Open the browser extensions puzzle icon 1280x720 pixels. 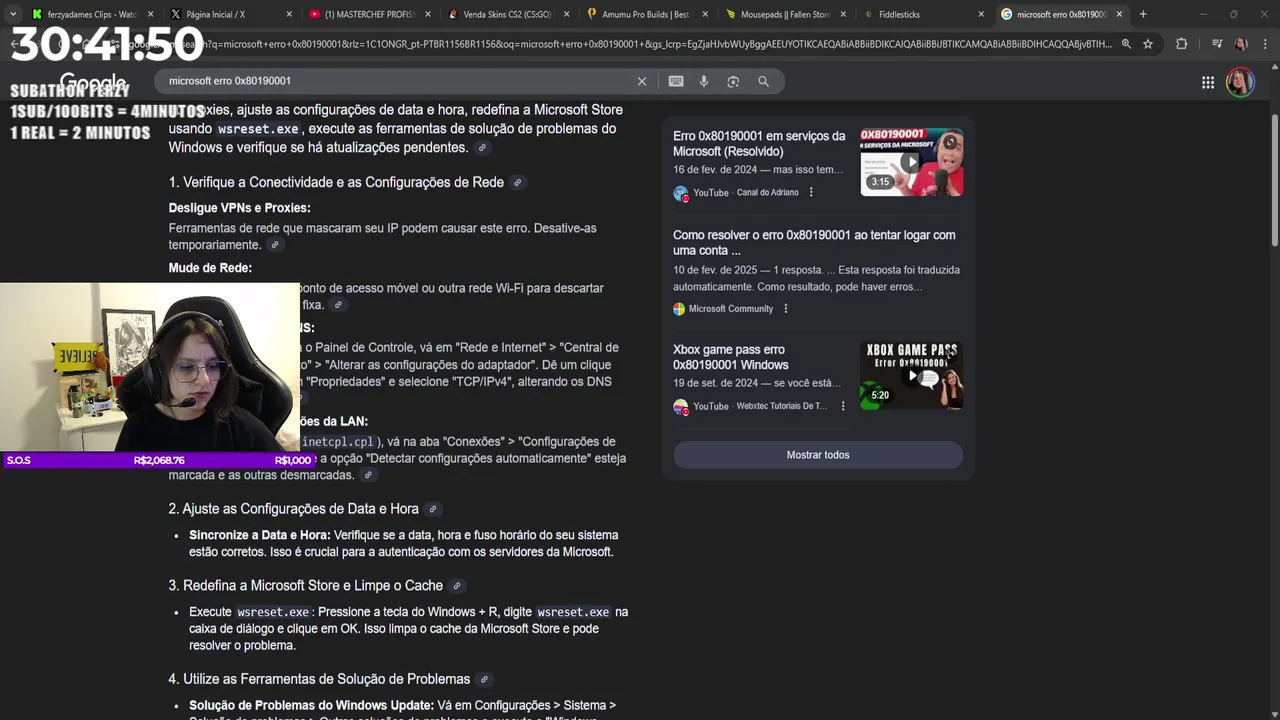[1182, 44]
